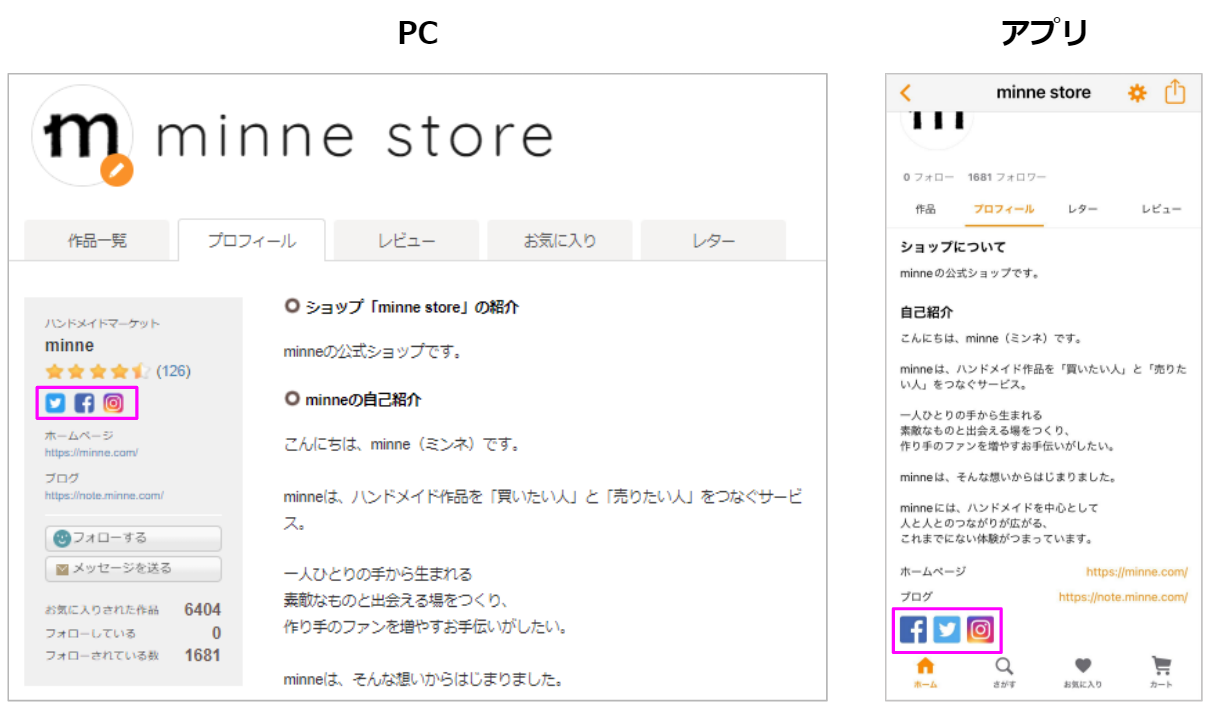Tap the お気に入り heart icon in app bar
Image resolution: width=1216 pixels, height=721 pixels.
click(x=1082, y=673)
